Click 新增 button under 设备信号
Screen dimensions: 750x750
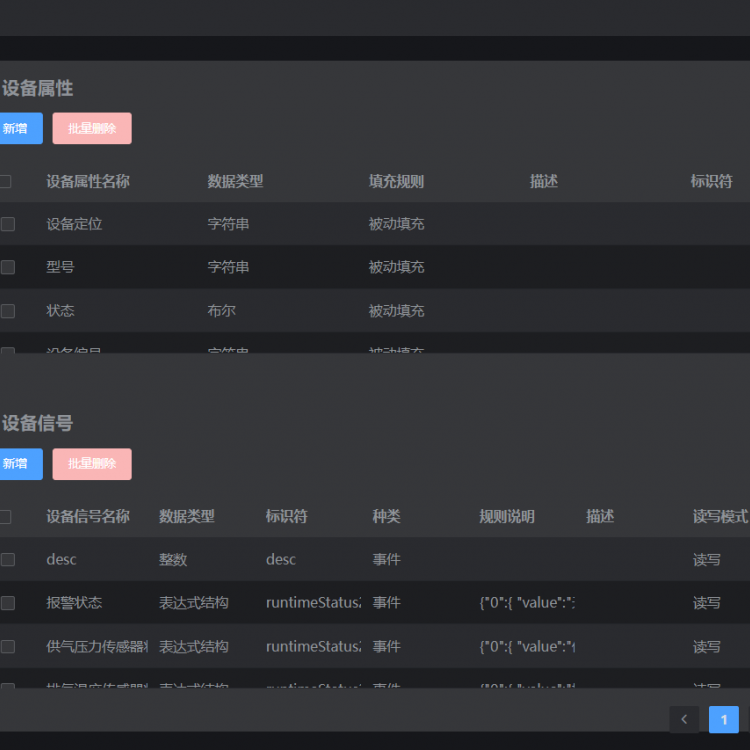[17, 464]
